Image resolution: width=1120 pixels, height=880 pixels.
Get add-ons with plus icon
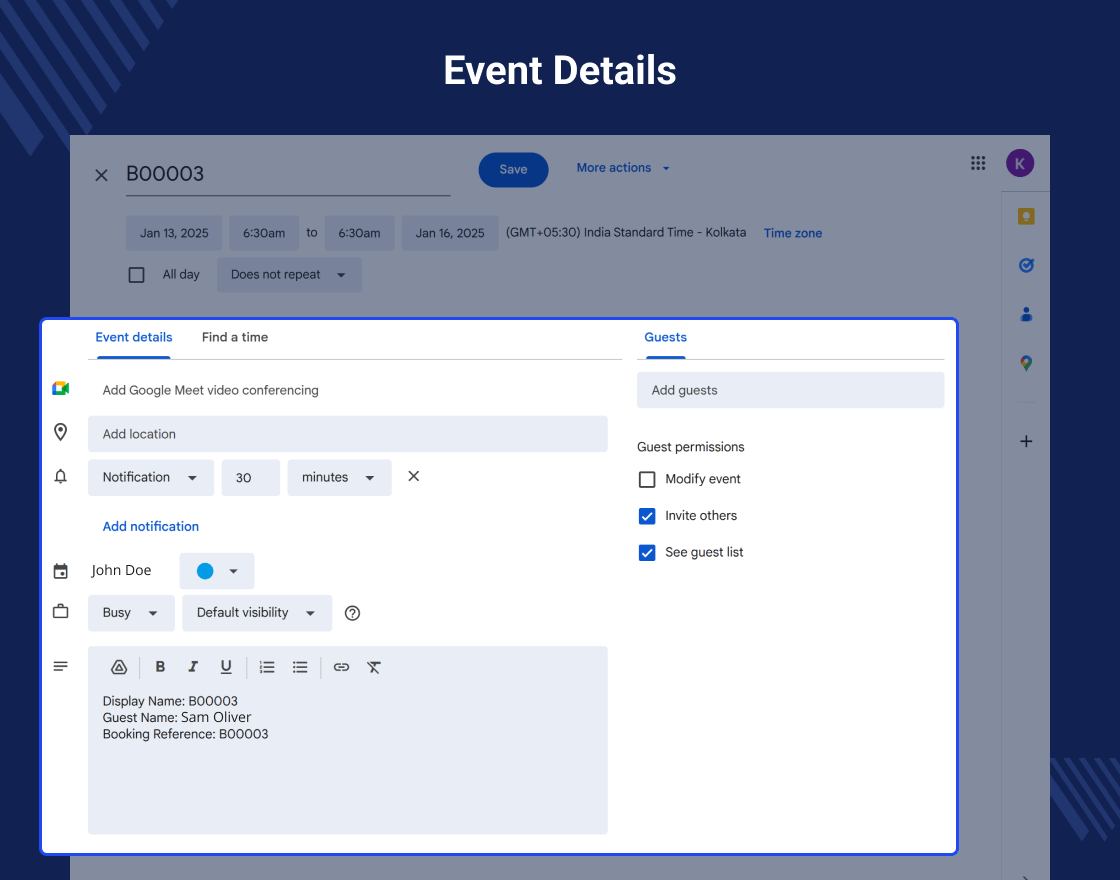pos(1026,441)
